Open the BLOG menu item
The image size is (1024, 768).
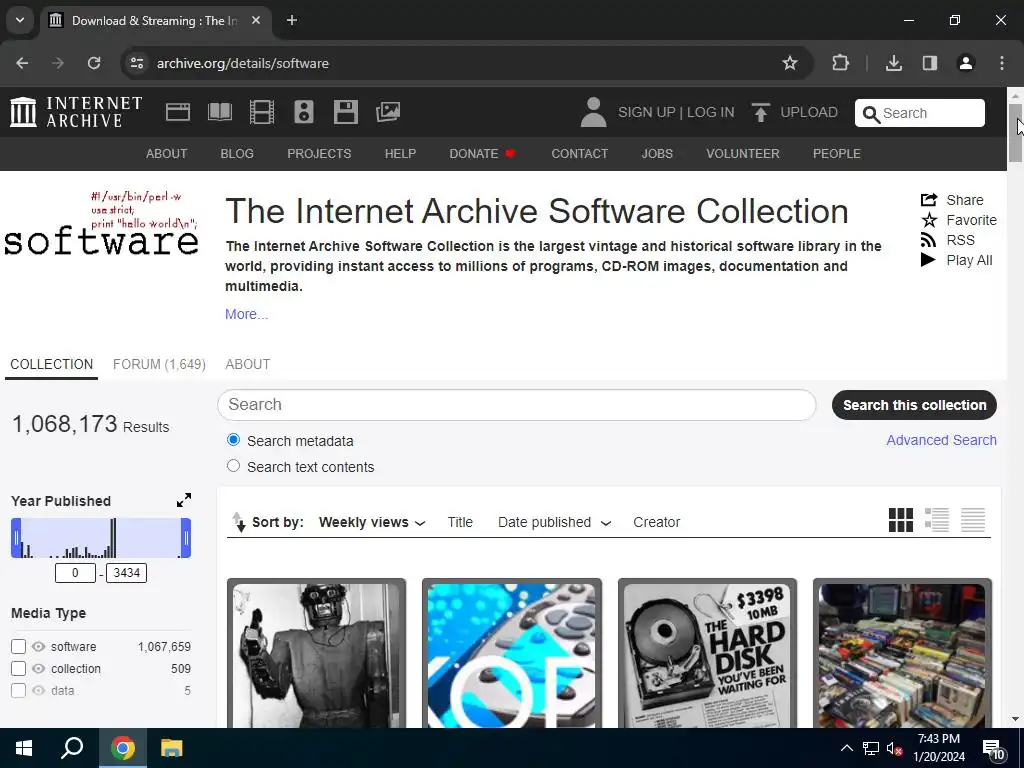[x=237, y=154]
